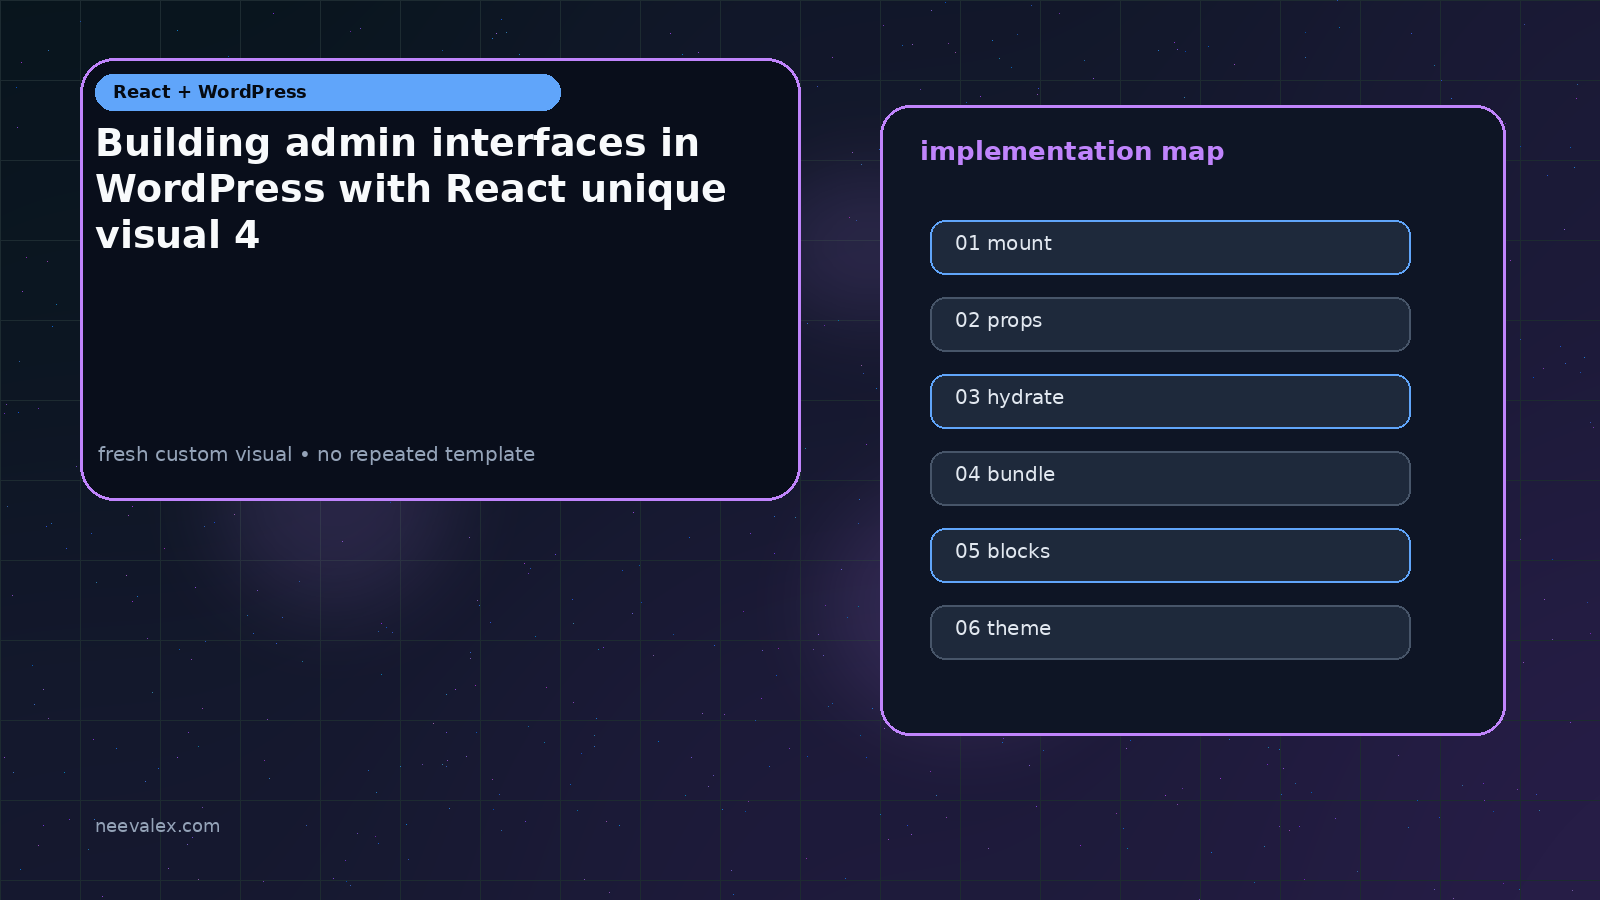Click the fresh custom visual subtitle

coord(316,454)
